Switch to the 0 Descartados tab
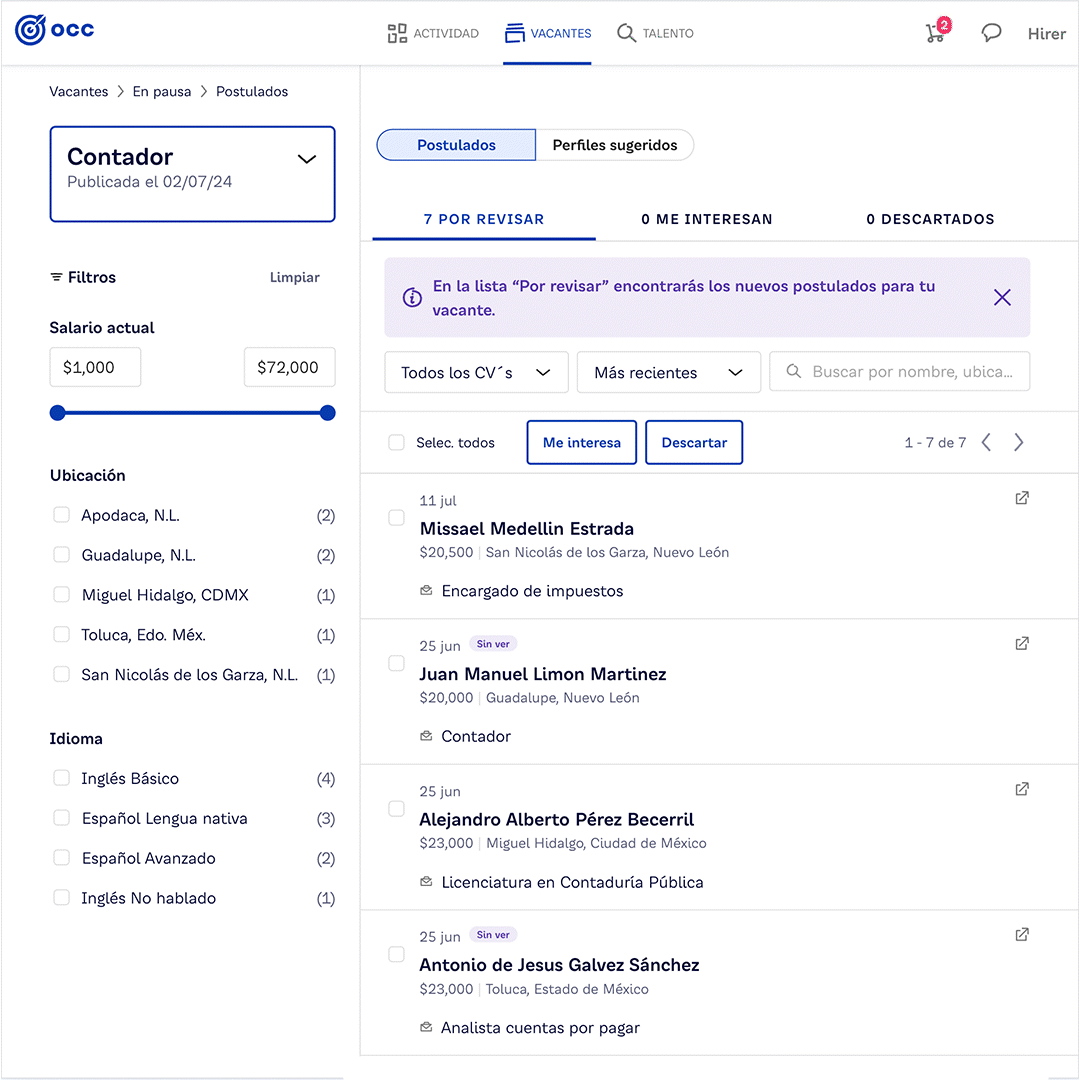Image resolution: width=1080 pixels, height=1080 pixels. coord(930,219)
